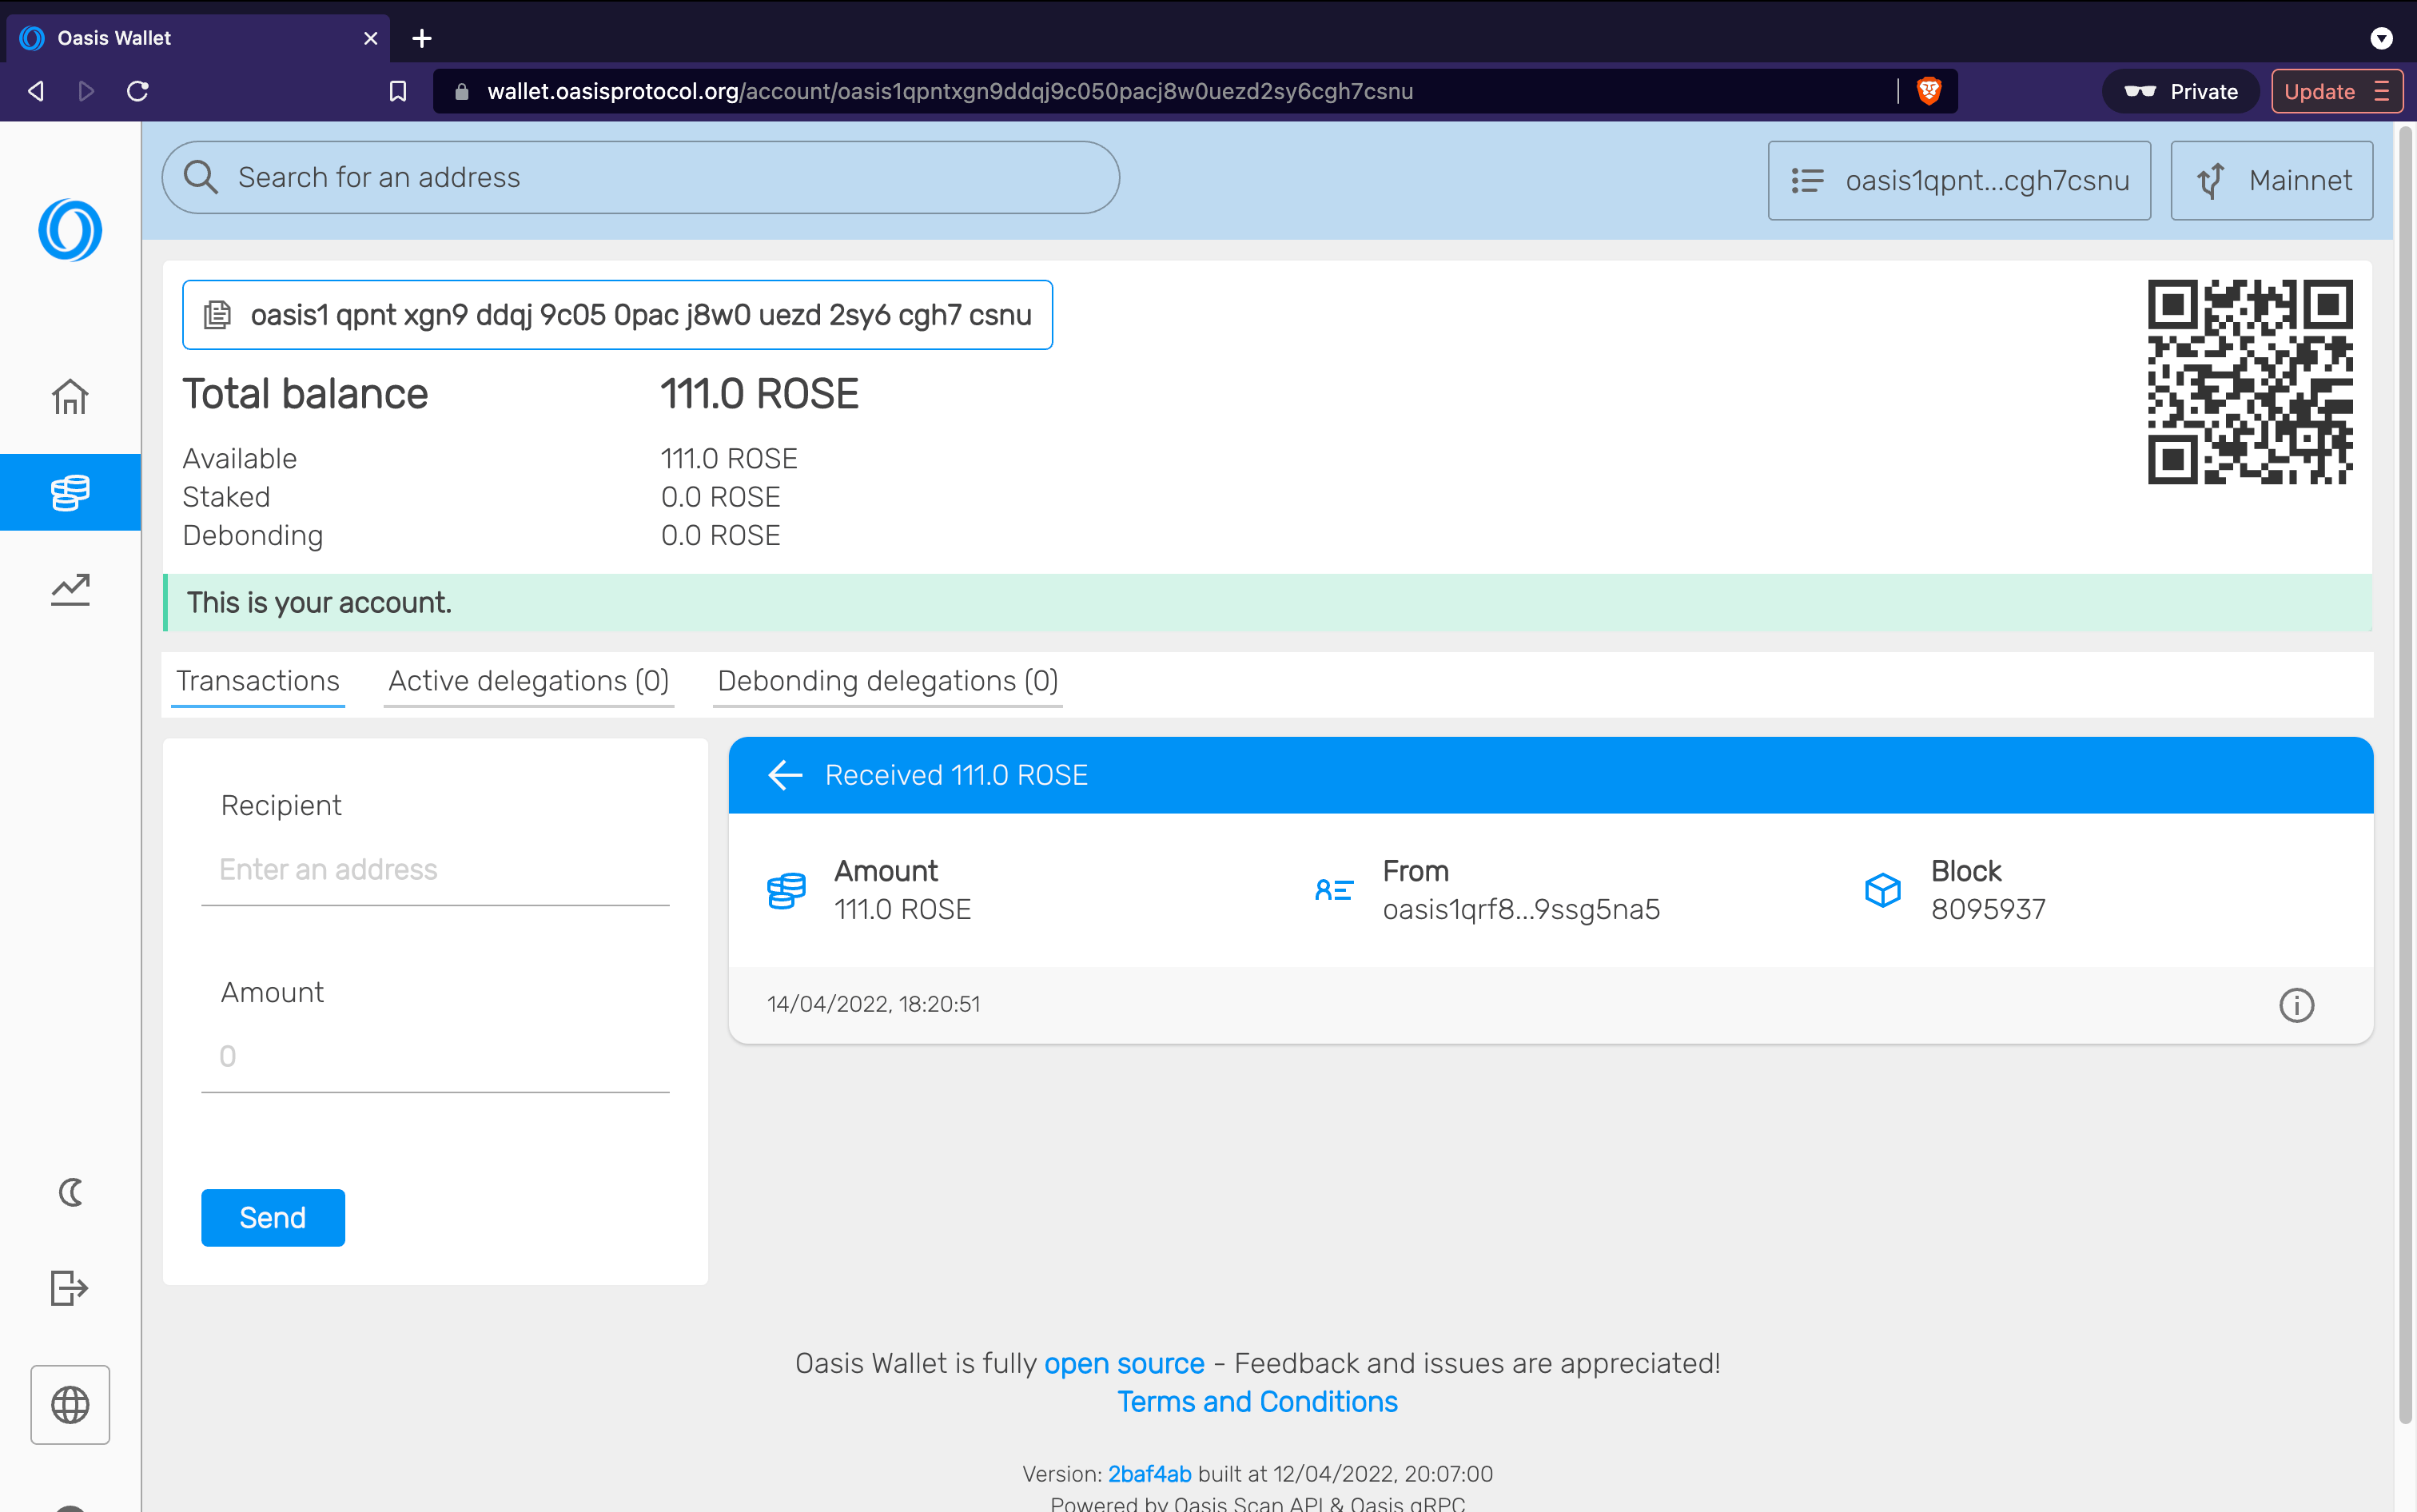Select the Oasis Wallet browser tab
This screenshot has width=2417, height=1512.
click(198, 38)
